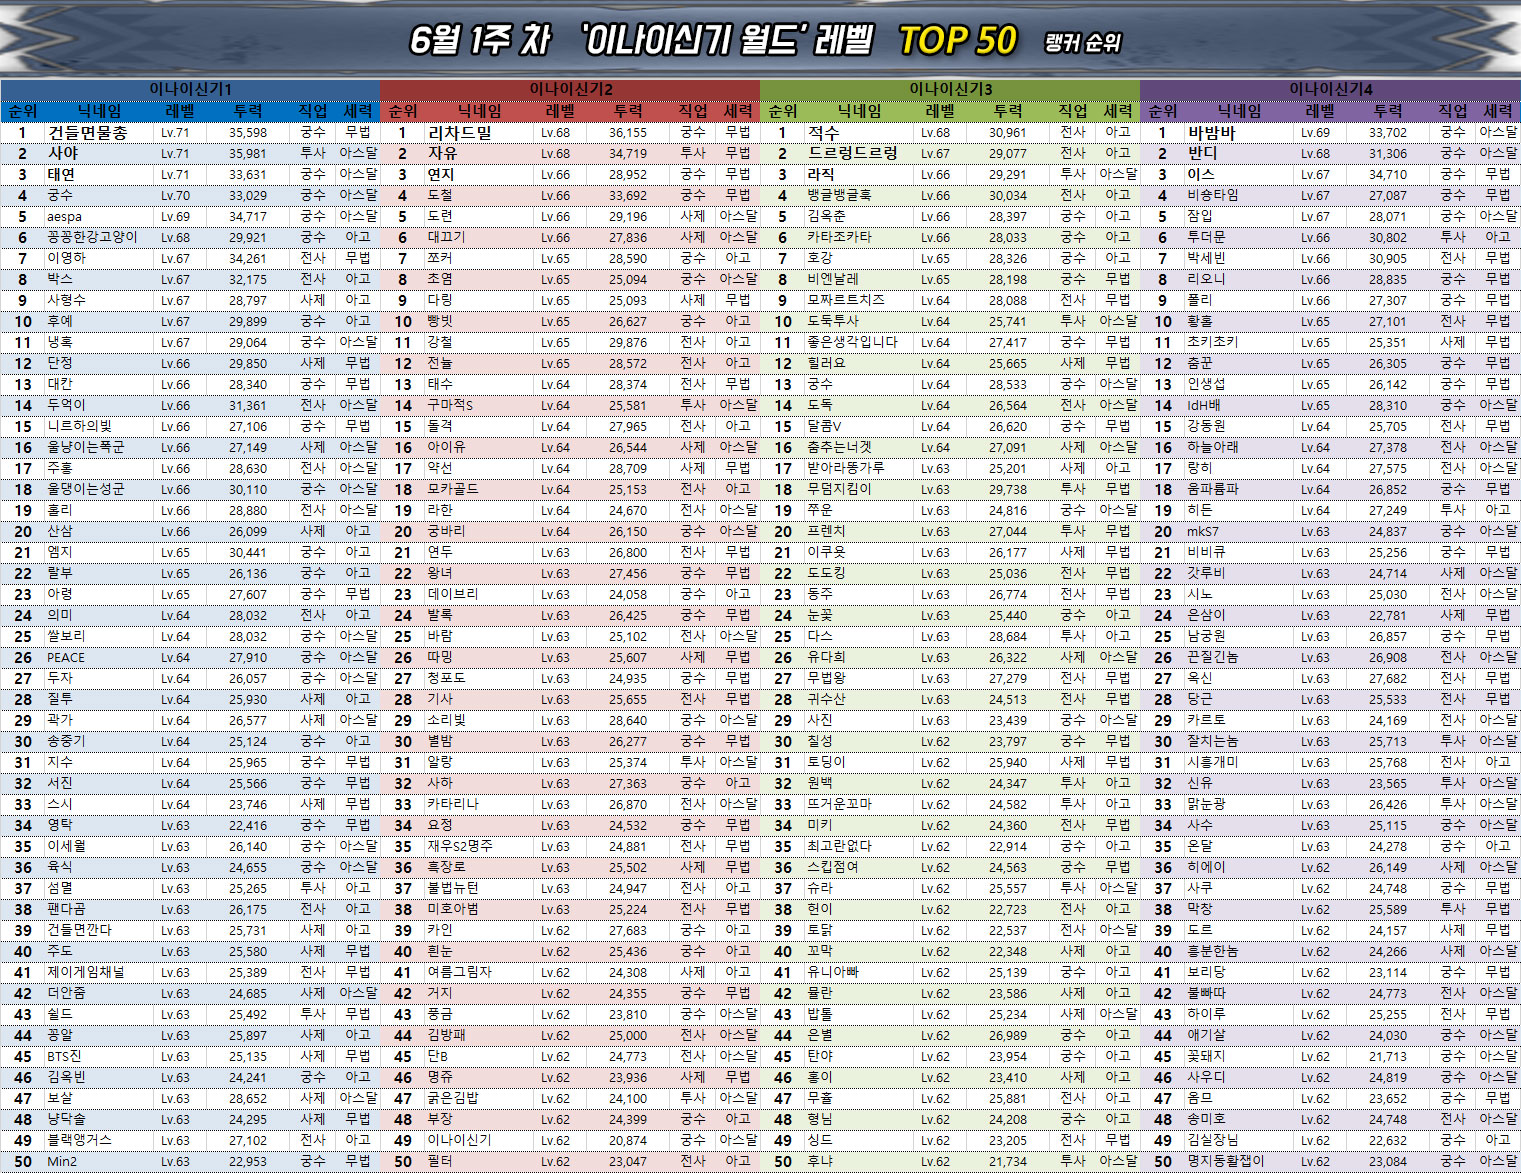Click 닉네임 column header under 이나이신기1

pyautogui.click(x=99, y=111)
